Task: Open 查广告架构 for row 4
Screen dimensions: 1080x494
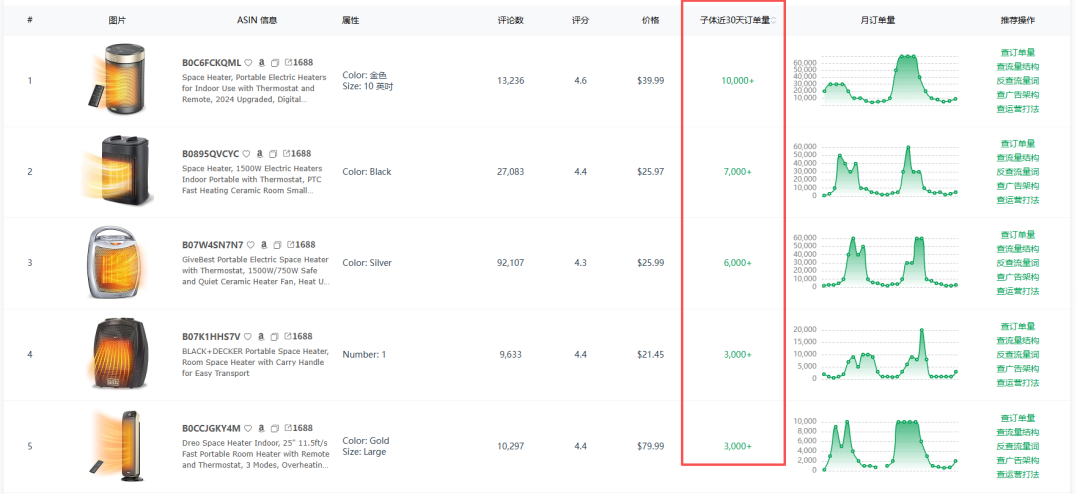Action: point(1017,368)
